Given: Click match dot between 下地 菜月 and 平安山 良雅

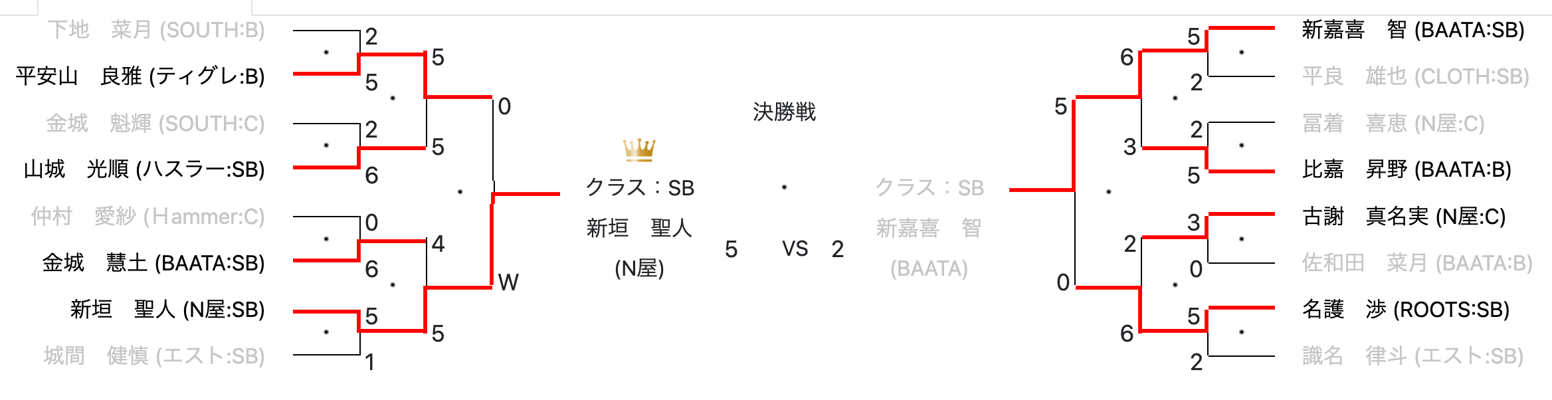Looking at the screenshot, I should pyautogui.click(x=326, y=51).
